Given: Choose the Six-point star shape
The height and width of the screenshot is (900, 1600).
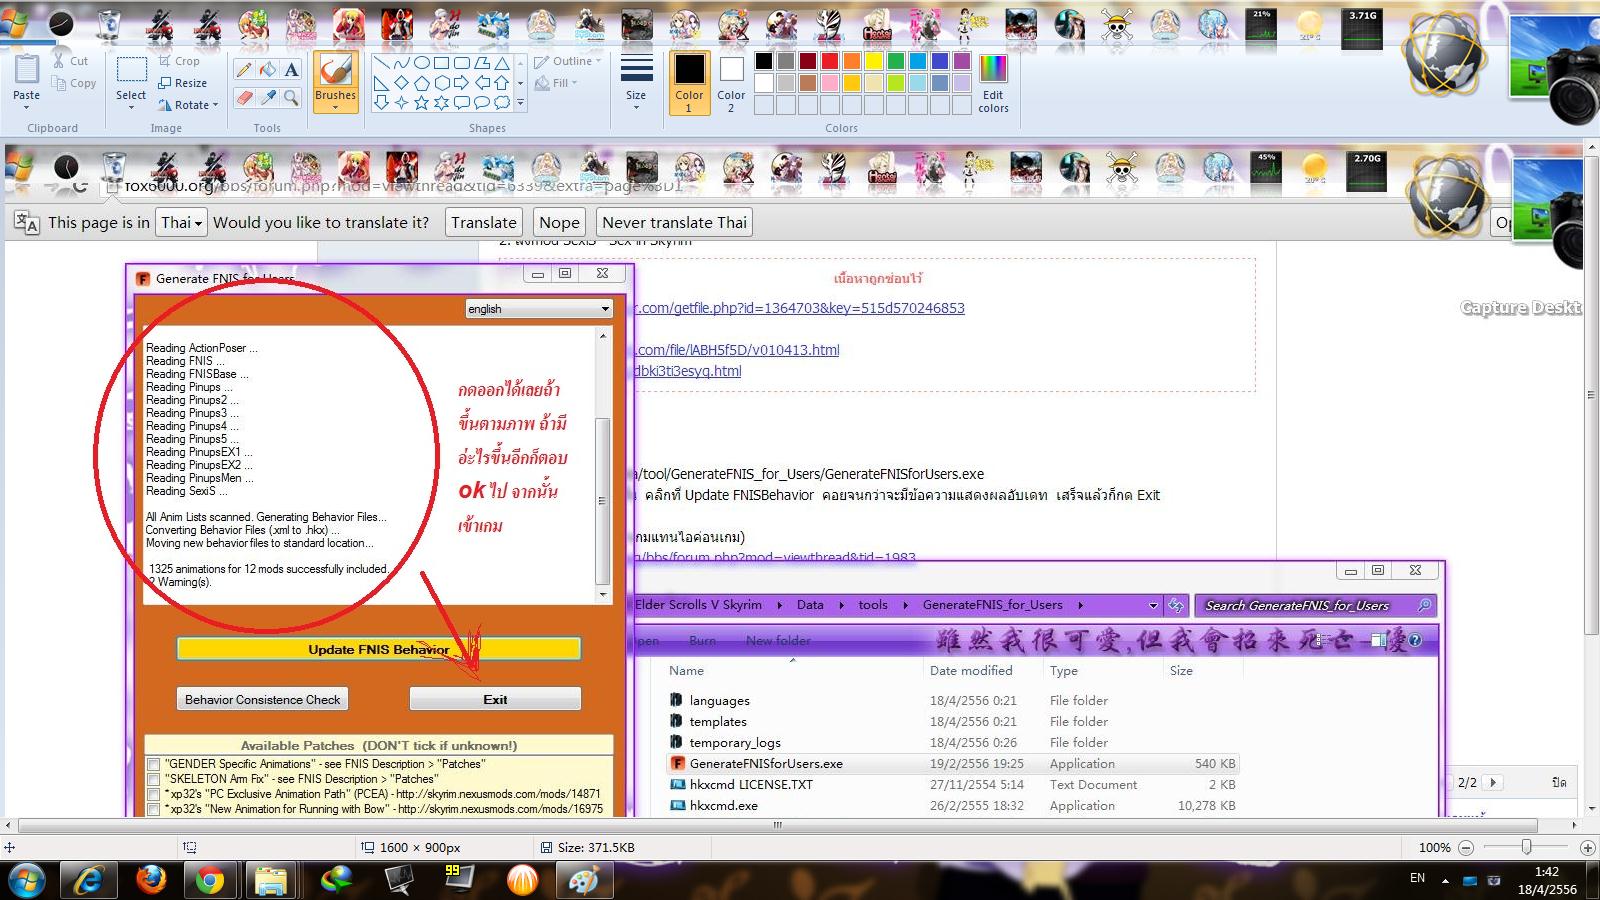Looking at the screenshot, I should tap(441, 101).
